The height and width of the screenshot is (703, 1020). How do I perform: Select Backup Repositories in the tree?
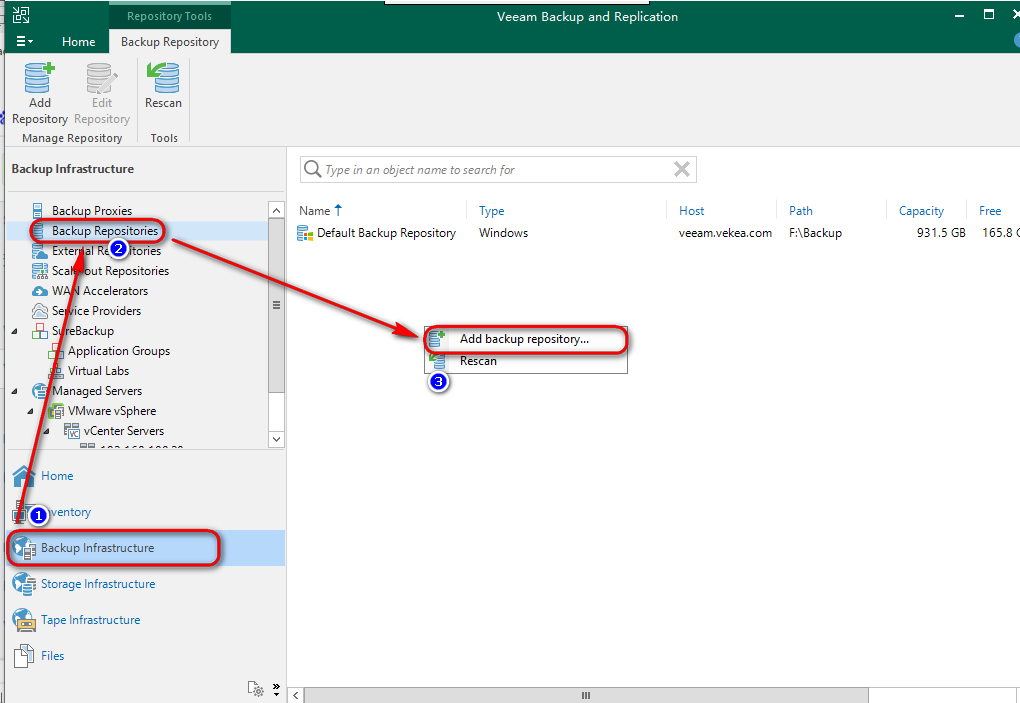pos(105,231)
